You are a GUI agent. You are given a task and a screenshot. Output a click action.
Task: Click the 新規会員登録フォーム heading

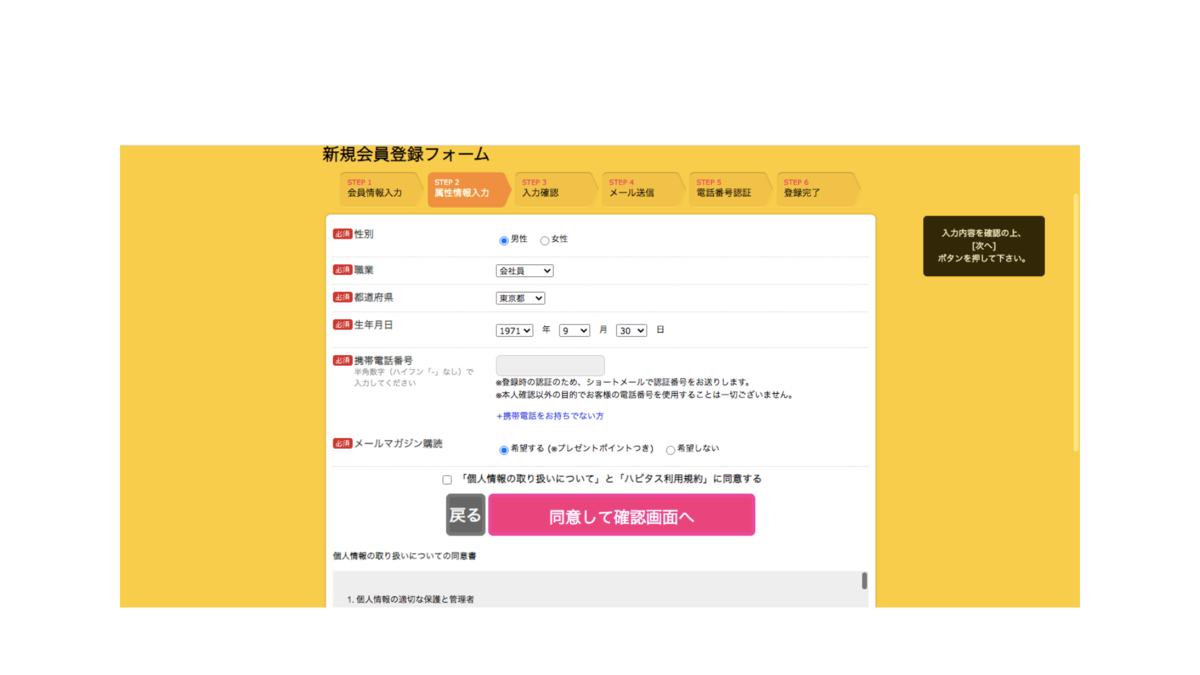pyautogui.click(x=406, y=154)
